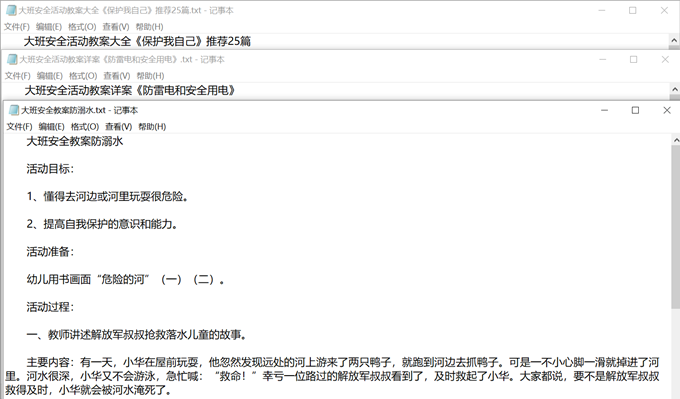
Task: Click the line 活动准备：
Action: pyautogui.click(x=50, y=252)
